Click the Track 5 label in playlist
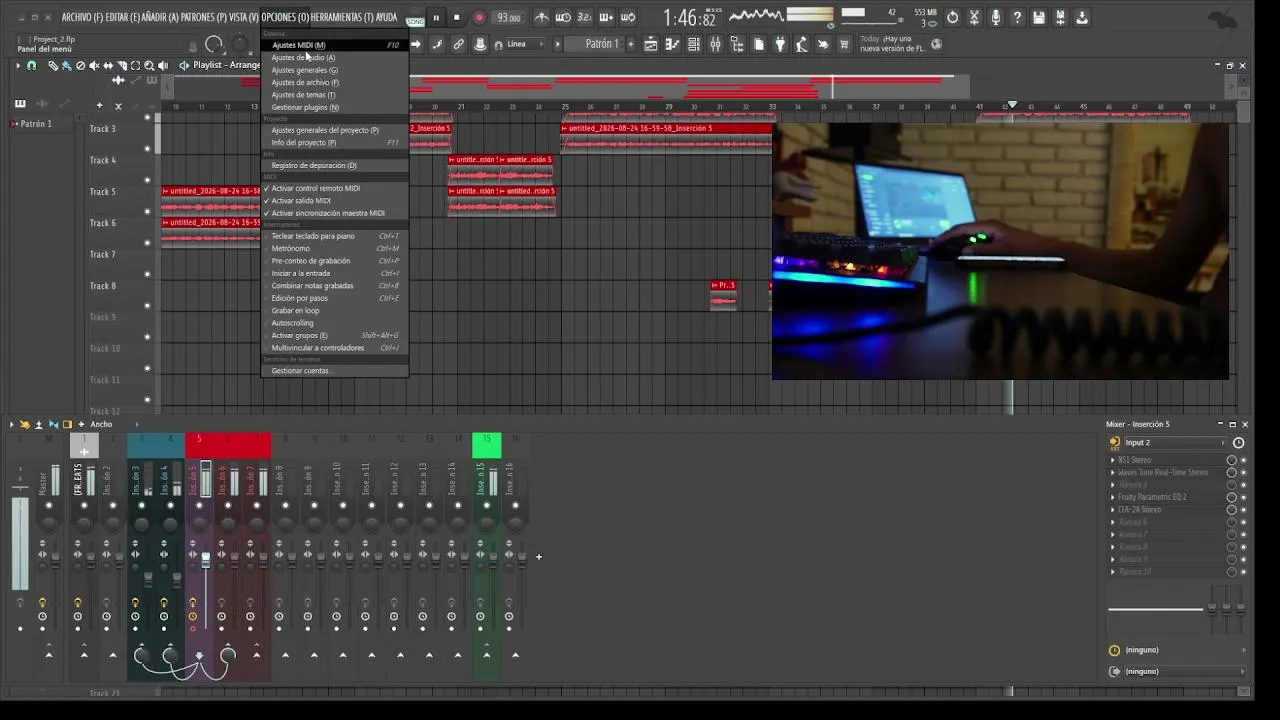 point(103,192)
